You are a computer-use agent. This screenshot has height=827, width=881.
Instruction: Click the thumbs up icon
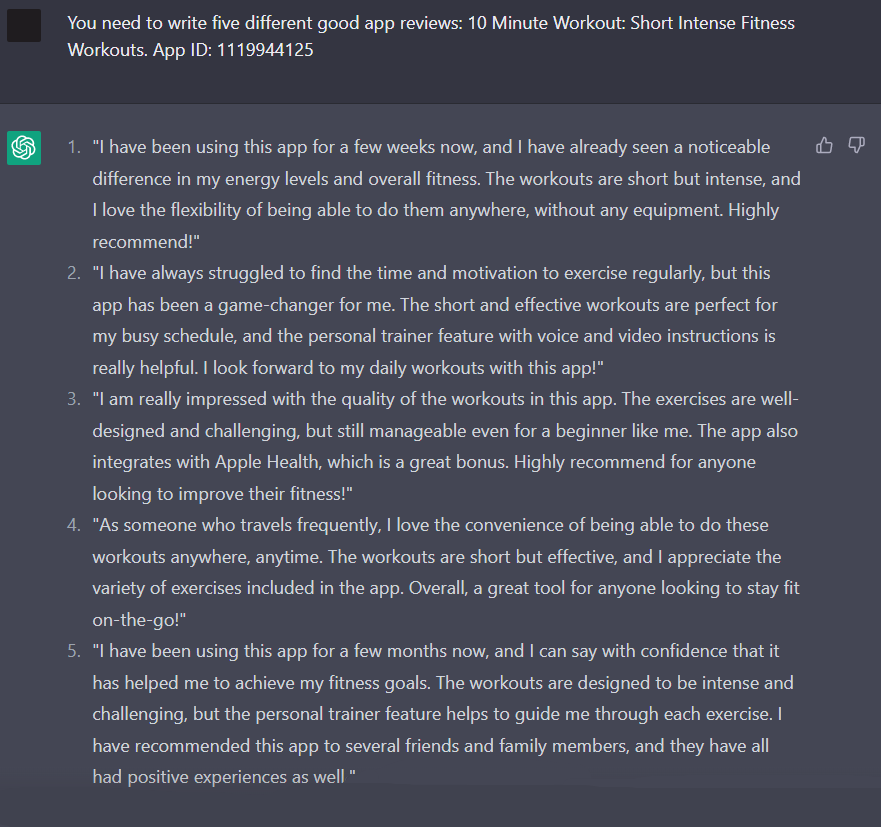click(824, 146)
